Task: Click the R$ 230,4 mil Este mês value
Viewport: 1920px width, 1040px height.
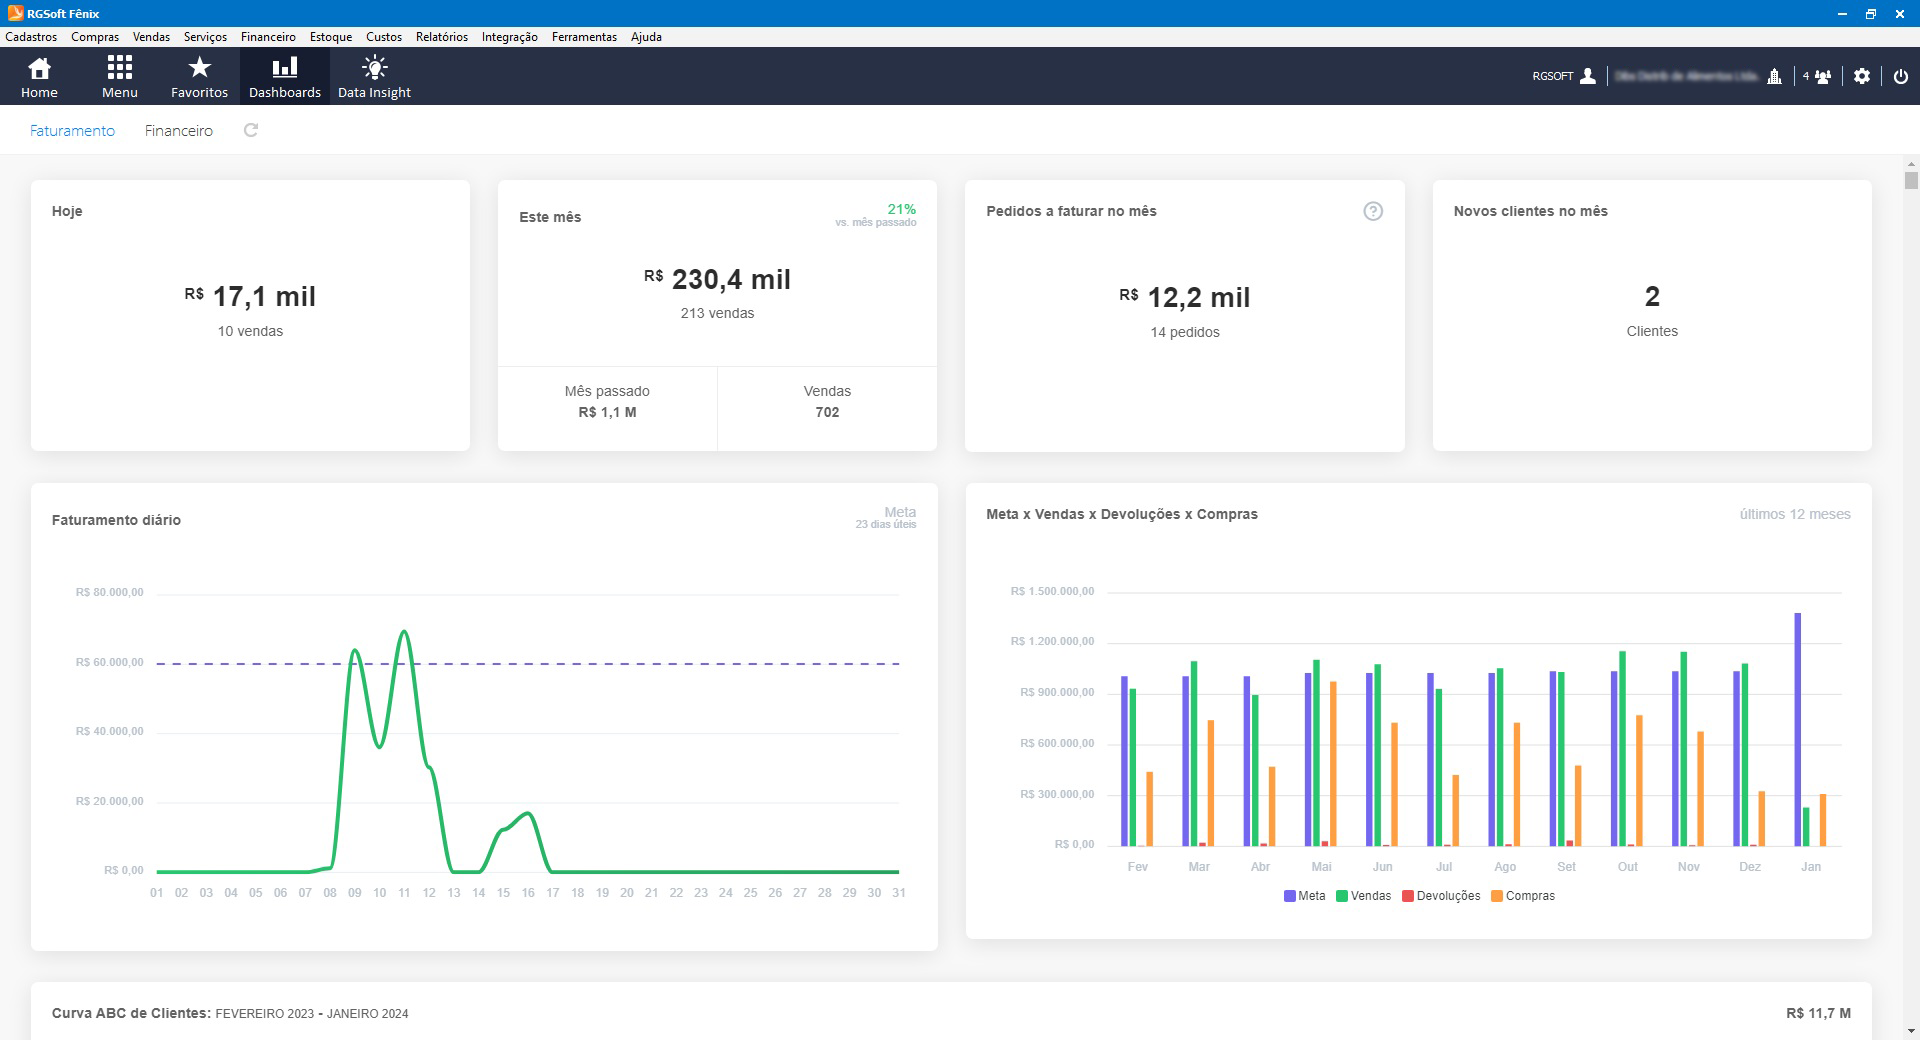Action: 717,279
